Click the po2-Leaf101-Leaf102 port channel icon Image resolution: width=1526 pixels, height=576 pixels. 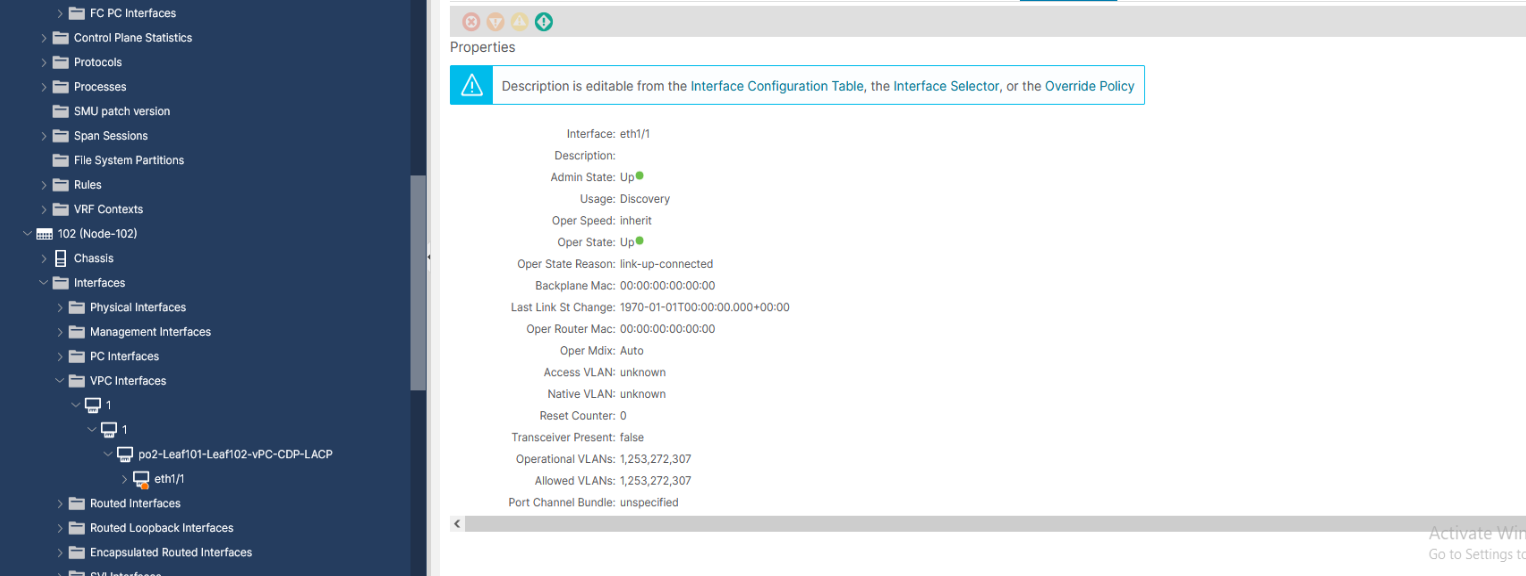coord(125,453)
